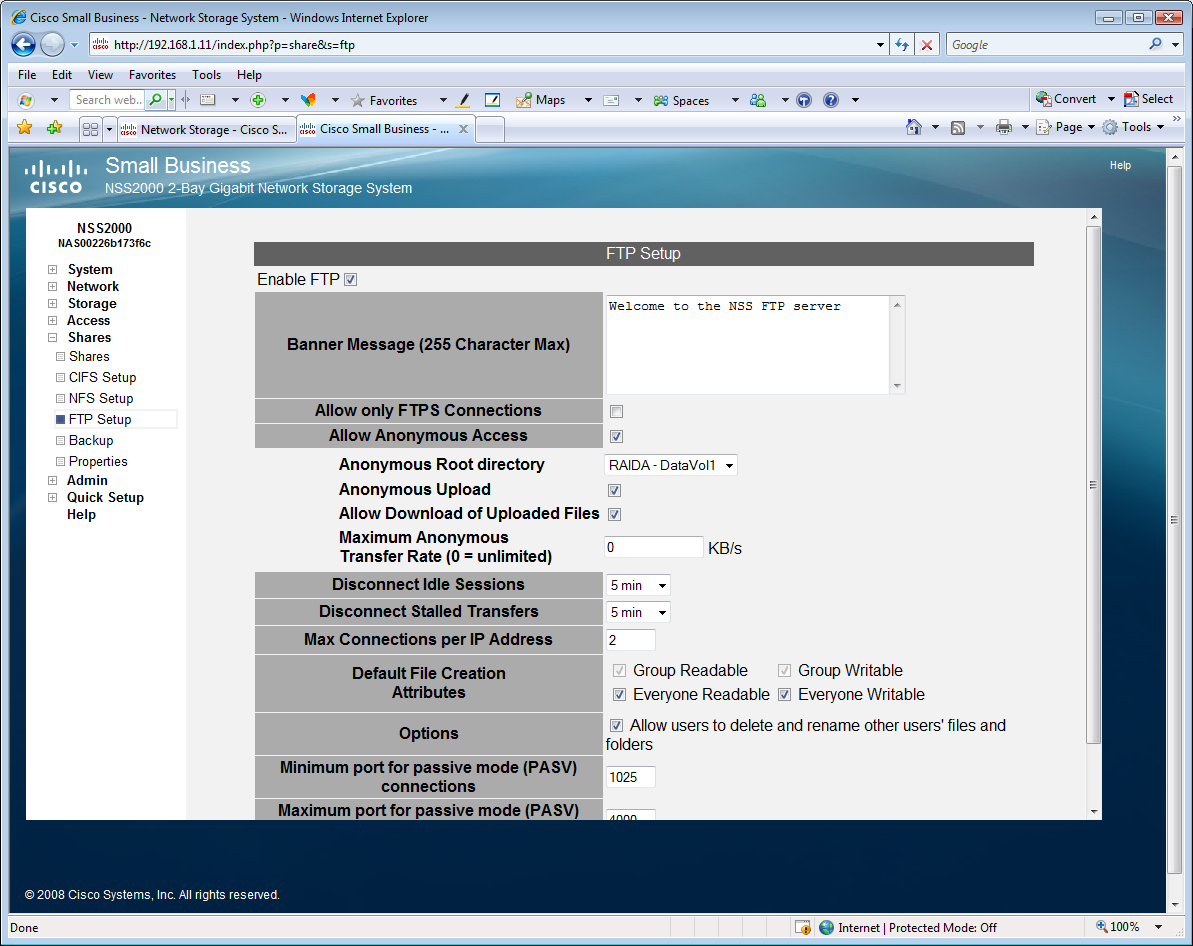
Task: Click the browser Back arrow button
Action: pos(24,45)
